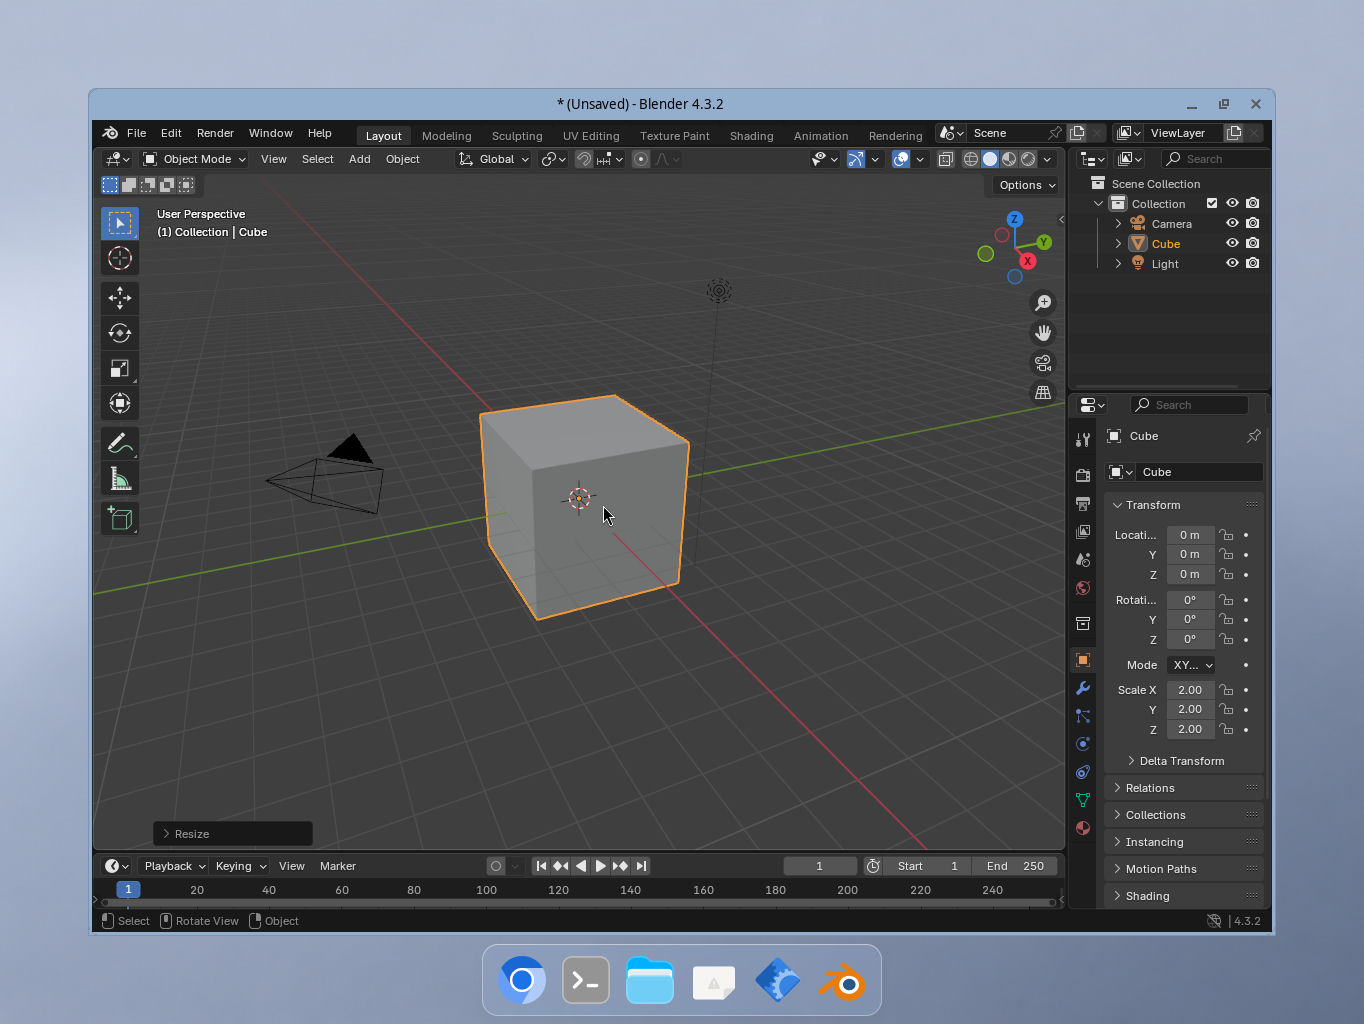The image size is (1364, 1024).
Task: Uncheck the Collection exclude checkbox
Action: coord(1212,203)
